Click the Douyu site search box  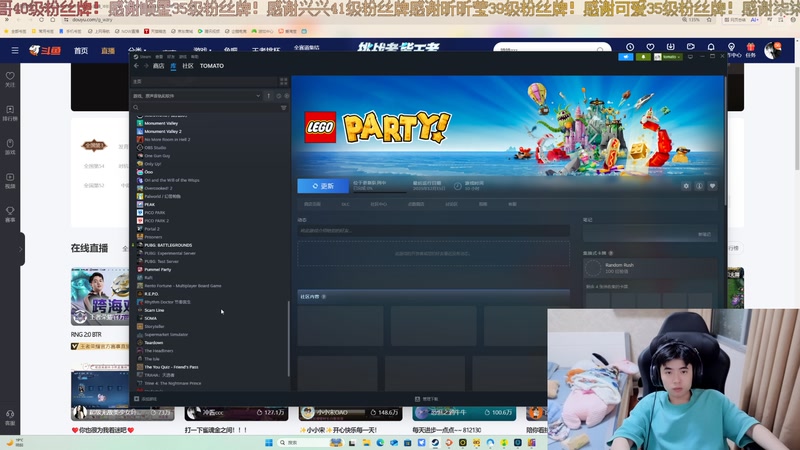[x=552, y=49]
